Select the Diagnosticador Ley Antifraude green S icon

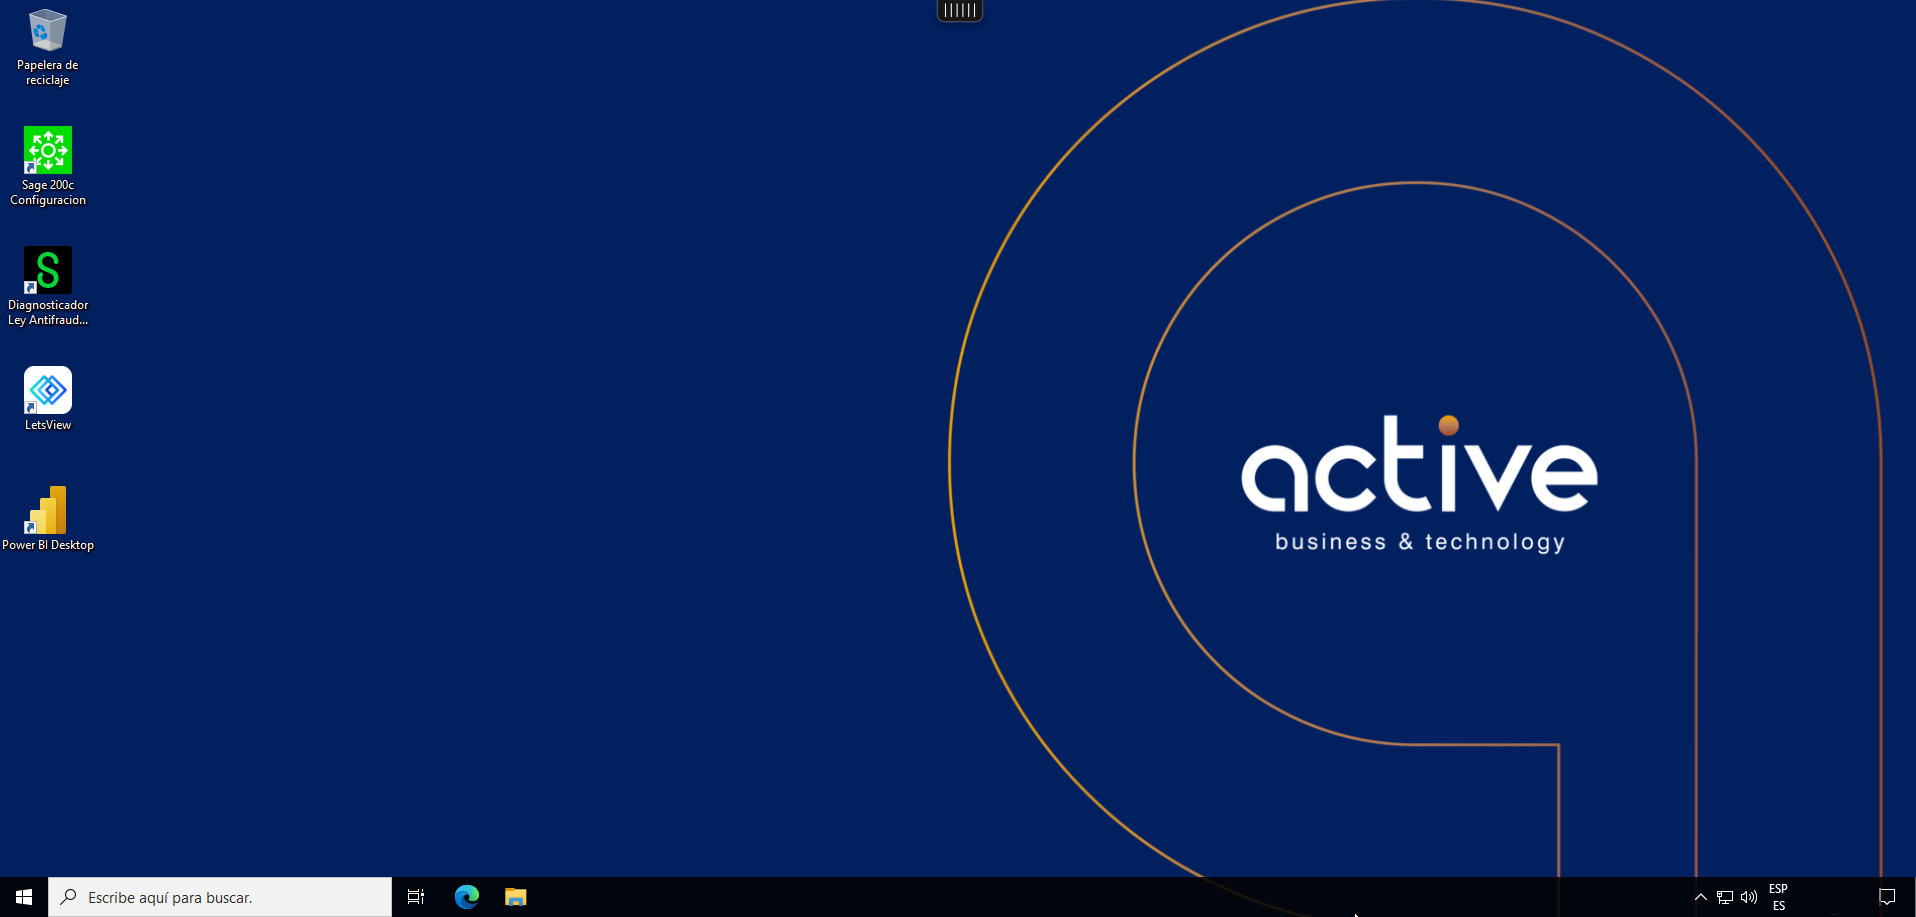(x=47, y=270)
